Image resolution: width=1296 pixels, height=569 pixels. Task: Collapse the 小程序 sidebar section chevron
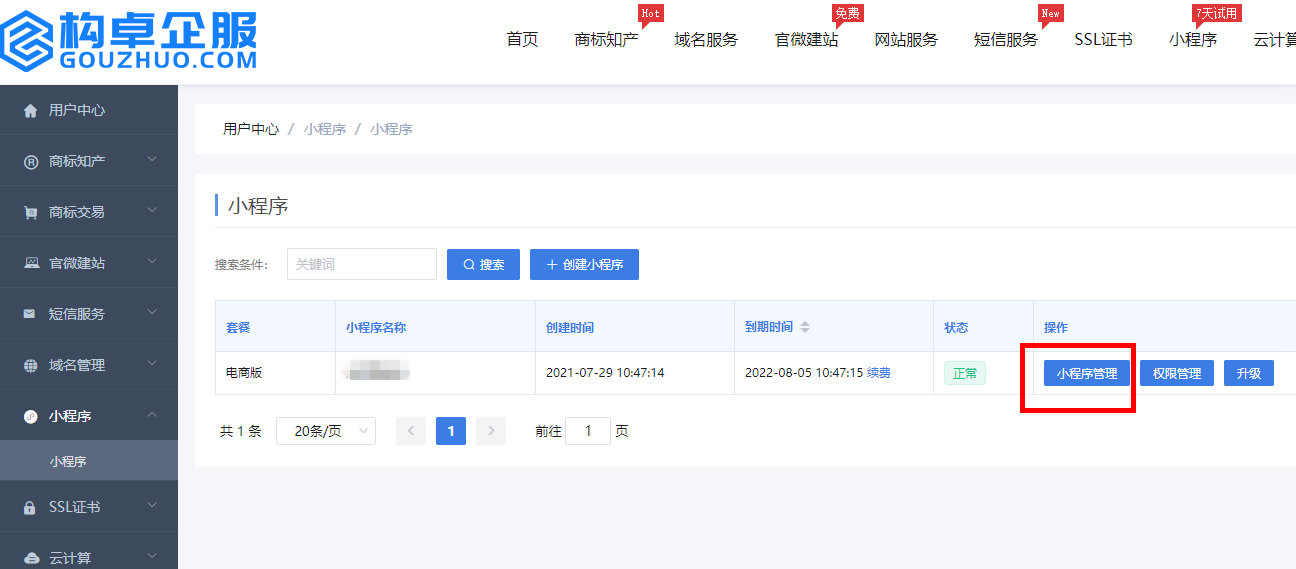point(152,415)
